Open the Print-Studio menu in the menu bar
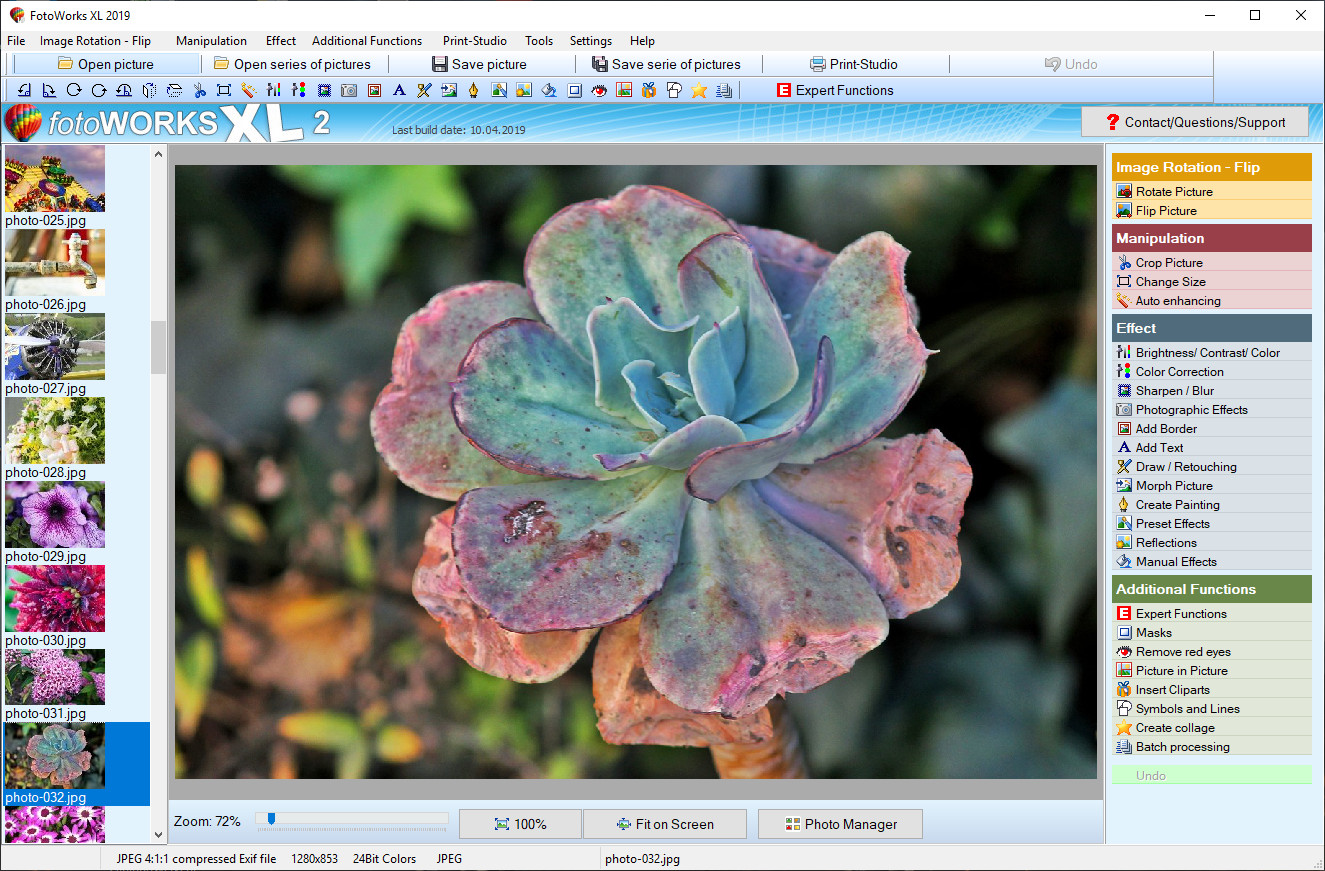 pyautogui.click(x=474, y=41)
